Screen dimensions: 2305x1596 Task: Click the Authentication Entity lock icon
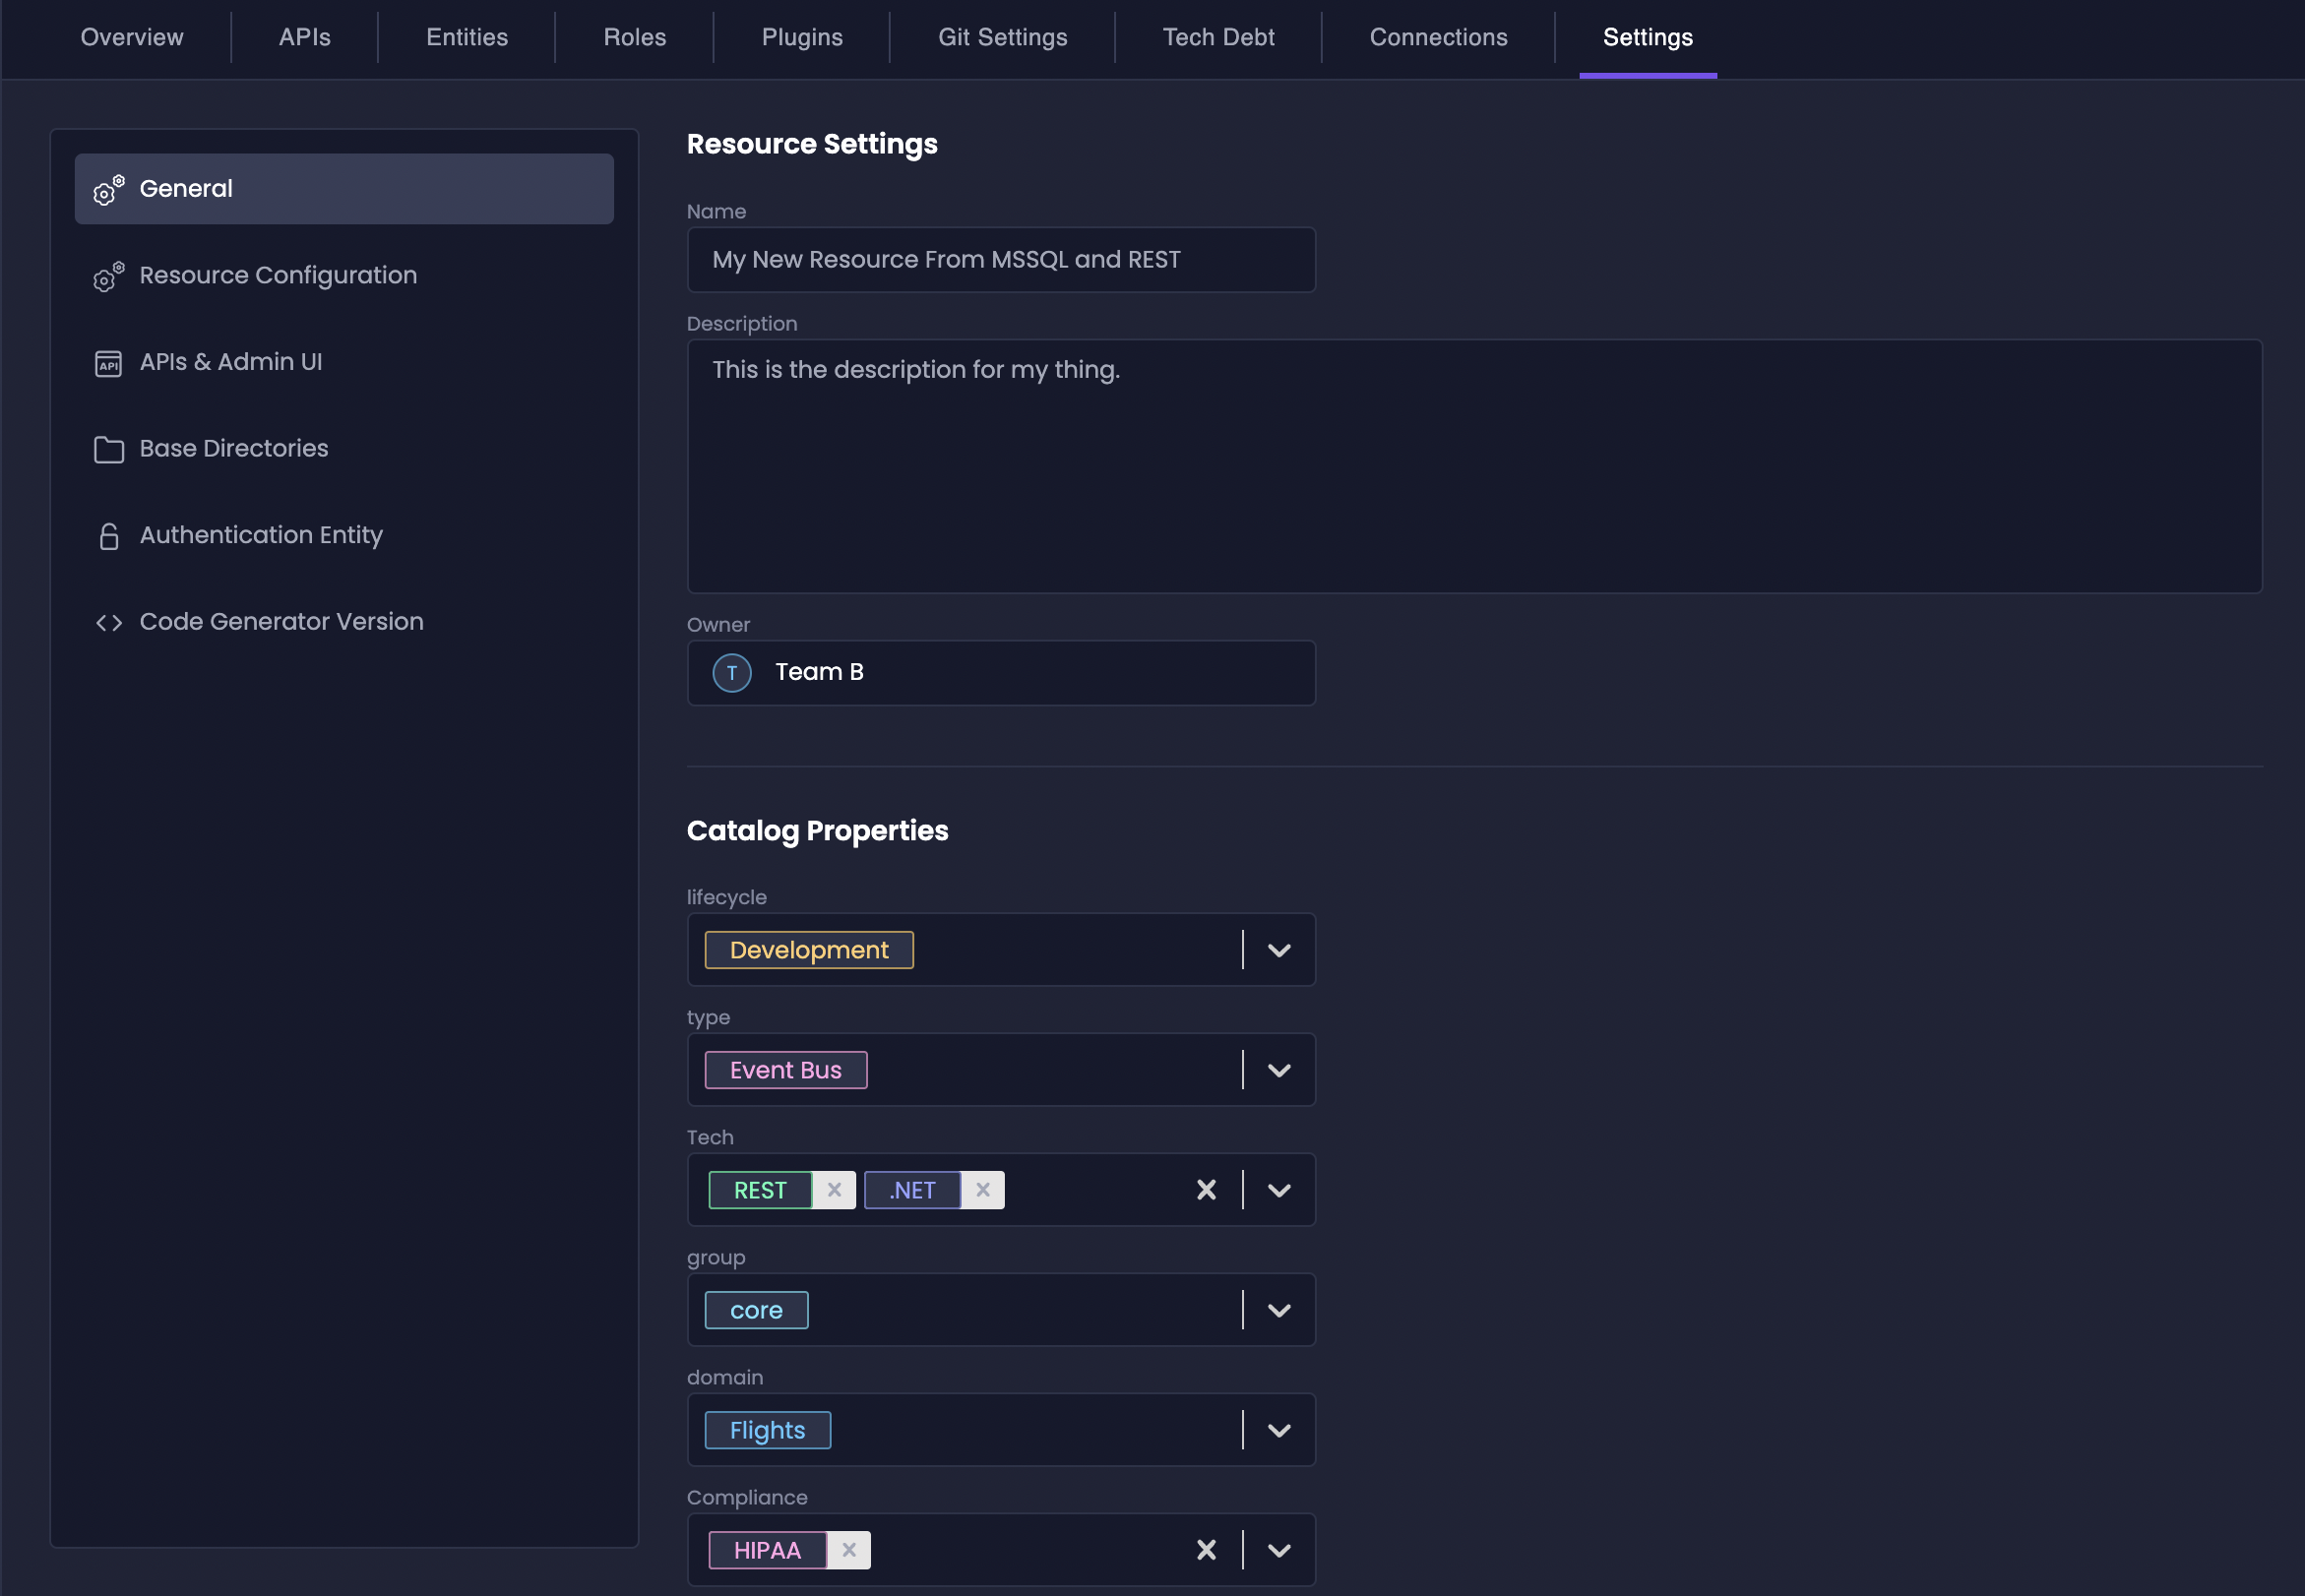pyautogui.click(x=108, y=536)
